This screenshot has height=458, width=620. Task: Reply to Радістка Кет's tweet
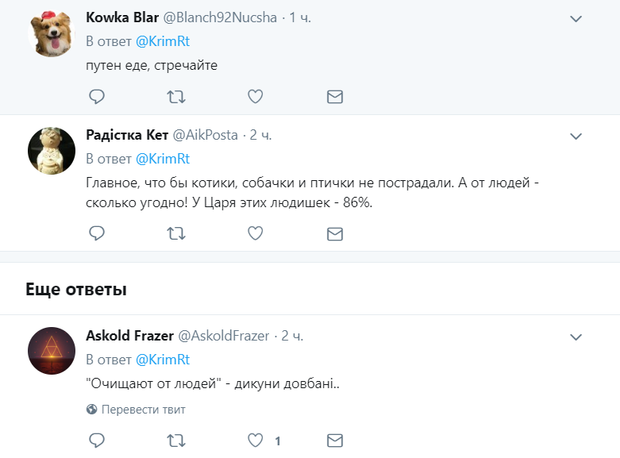click(97, 233)
